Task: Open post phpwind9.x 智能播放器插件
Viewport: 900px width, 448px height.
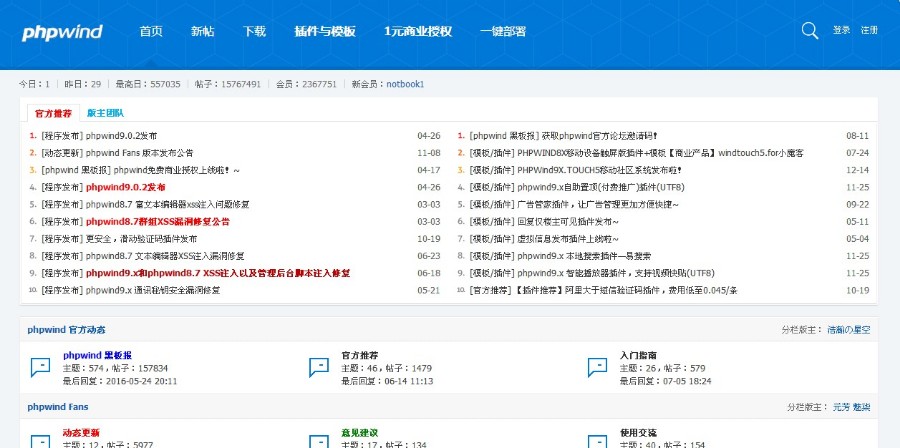Action: (x=616, y=273)
